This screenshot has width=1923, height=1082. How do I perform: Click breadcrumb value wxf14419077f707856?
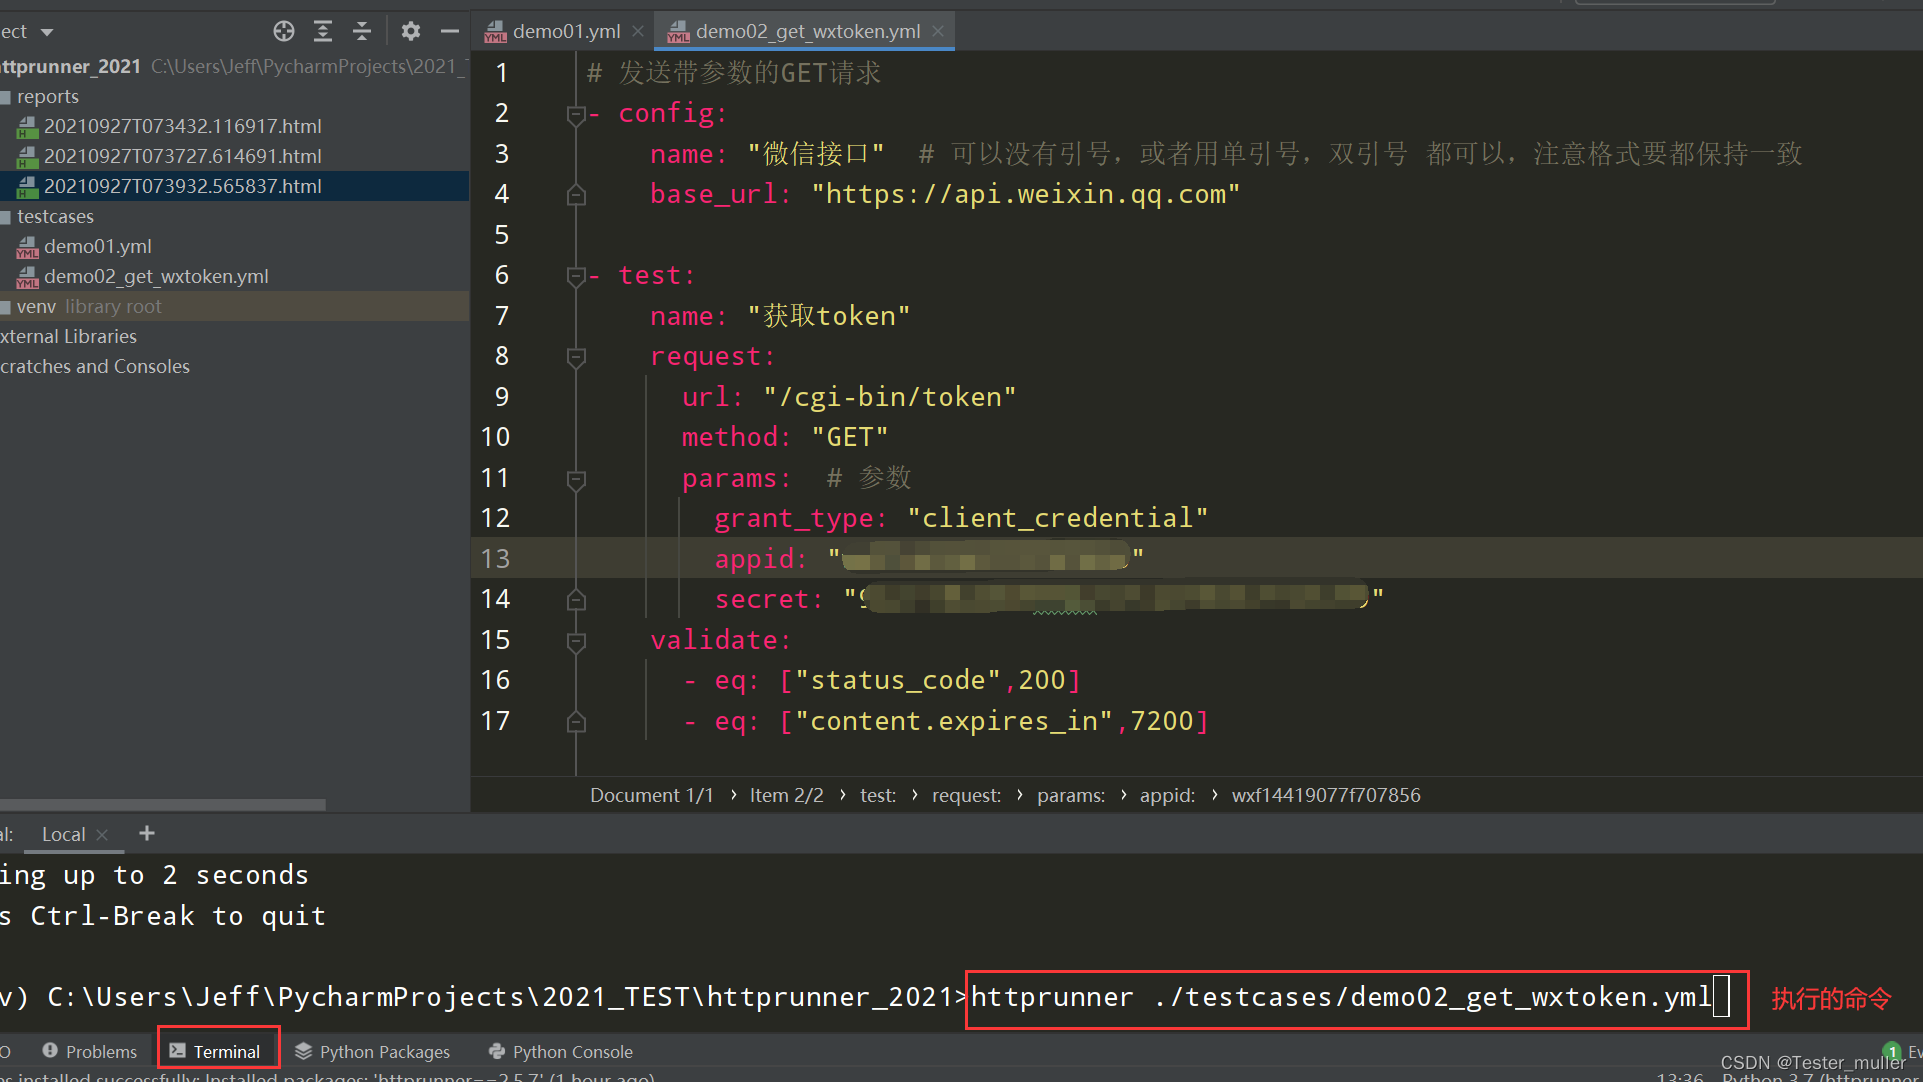(x=1326, y=795)
